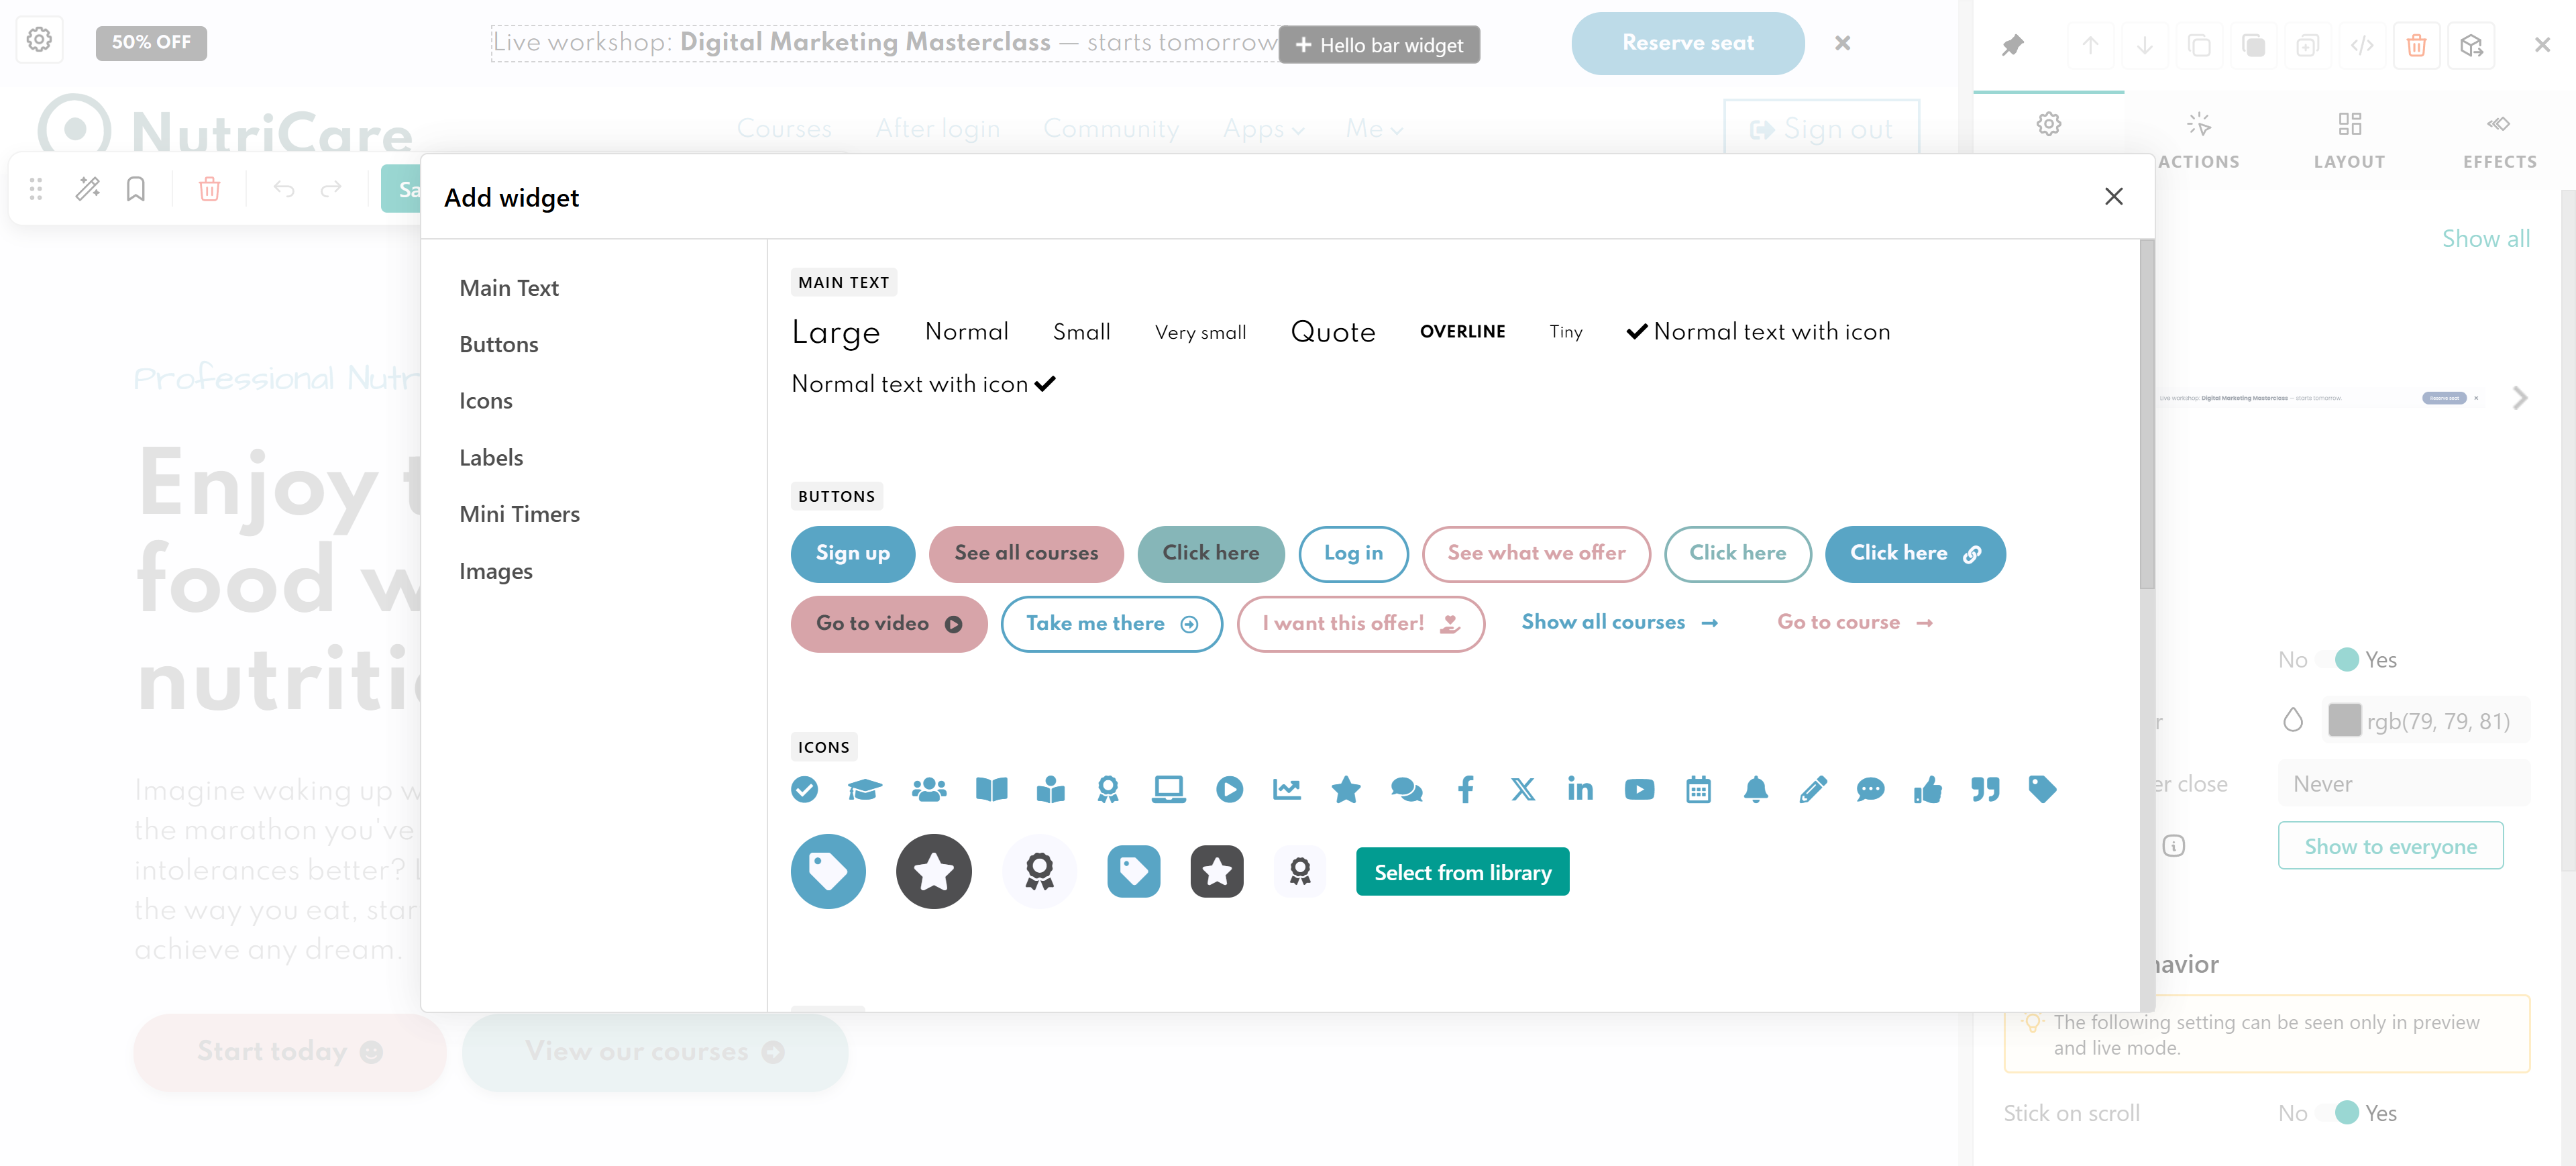Click the magic wand tool in page toolbar

pos(87,188)
